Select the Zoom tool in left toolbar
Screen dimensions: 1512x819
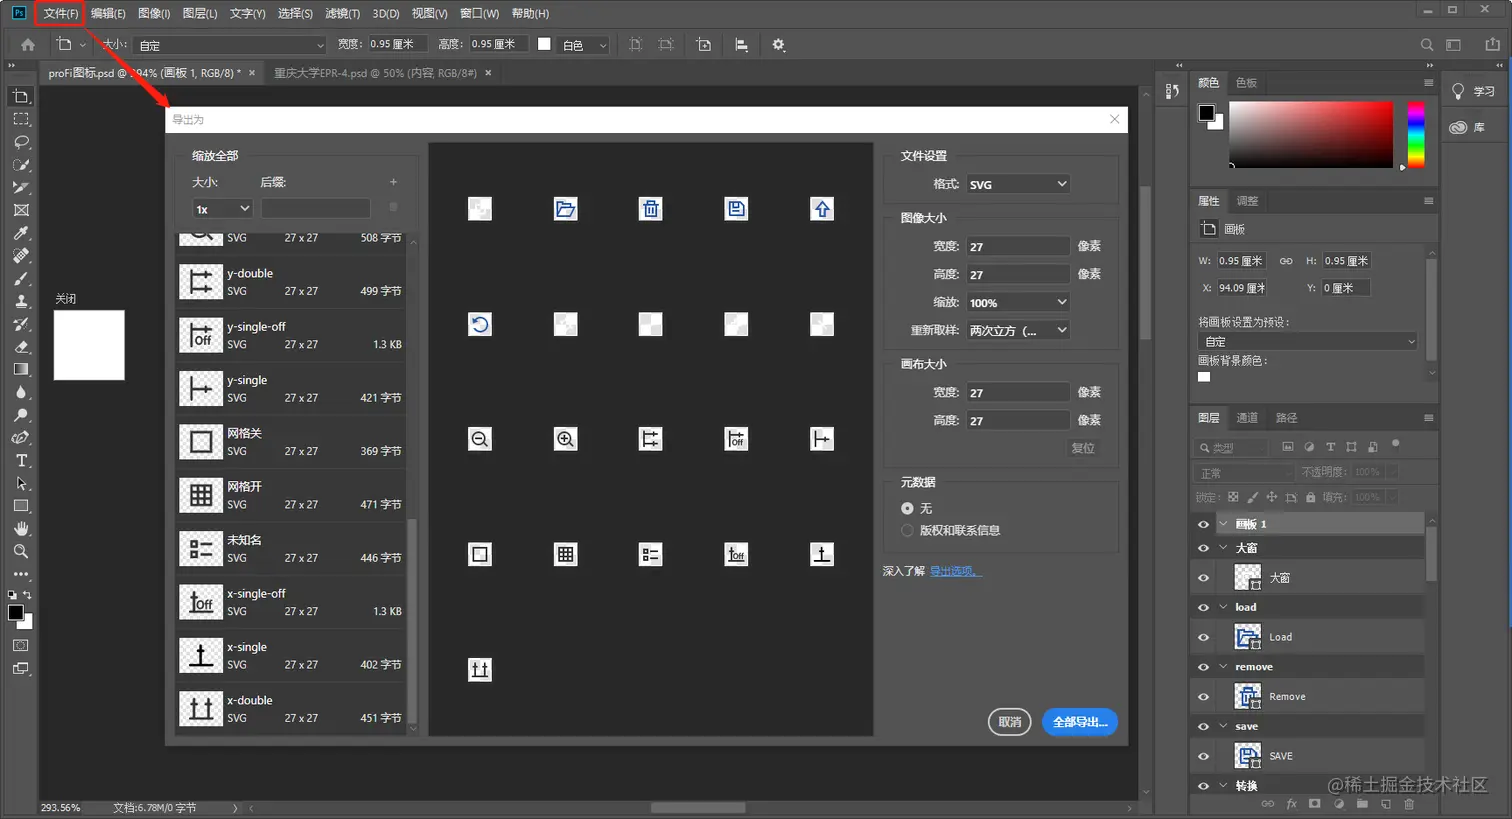pos(21,552)
